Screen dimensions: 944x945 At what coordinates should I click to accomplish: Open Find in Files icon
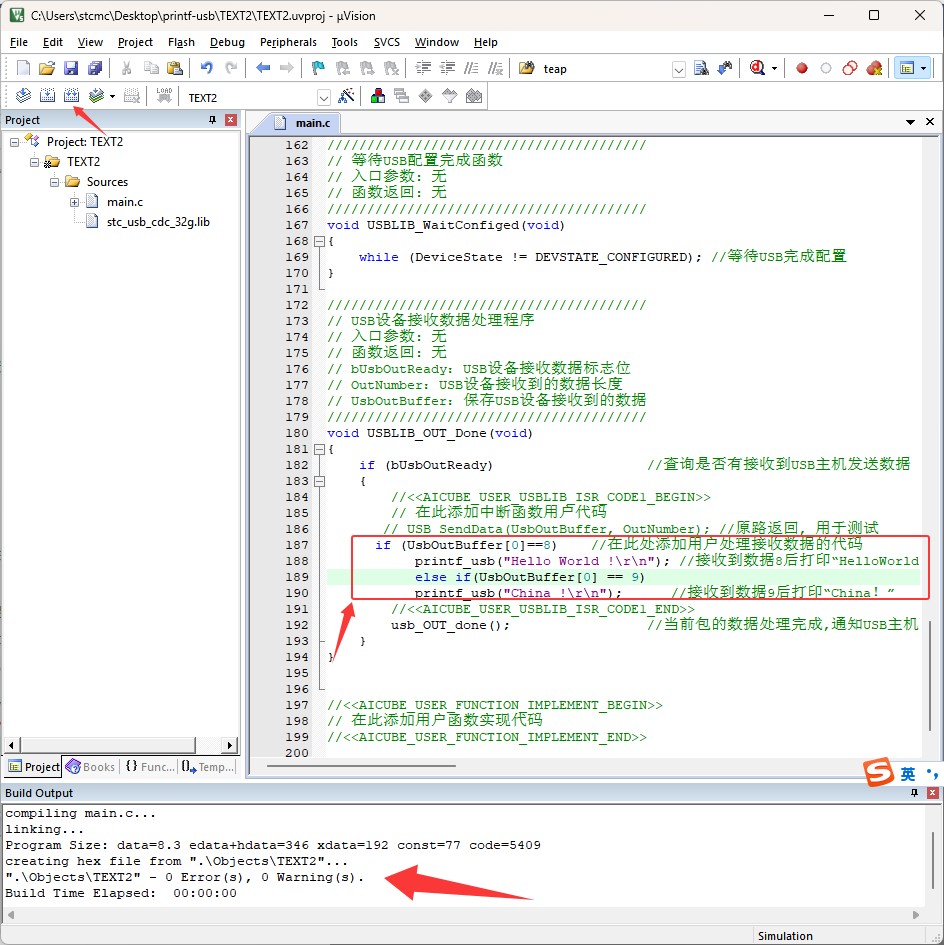[526, 68]
